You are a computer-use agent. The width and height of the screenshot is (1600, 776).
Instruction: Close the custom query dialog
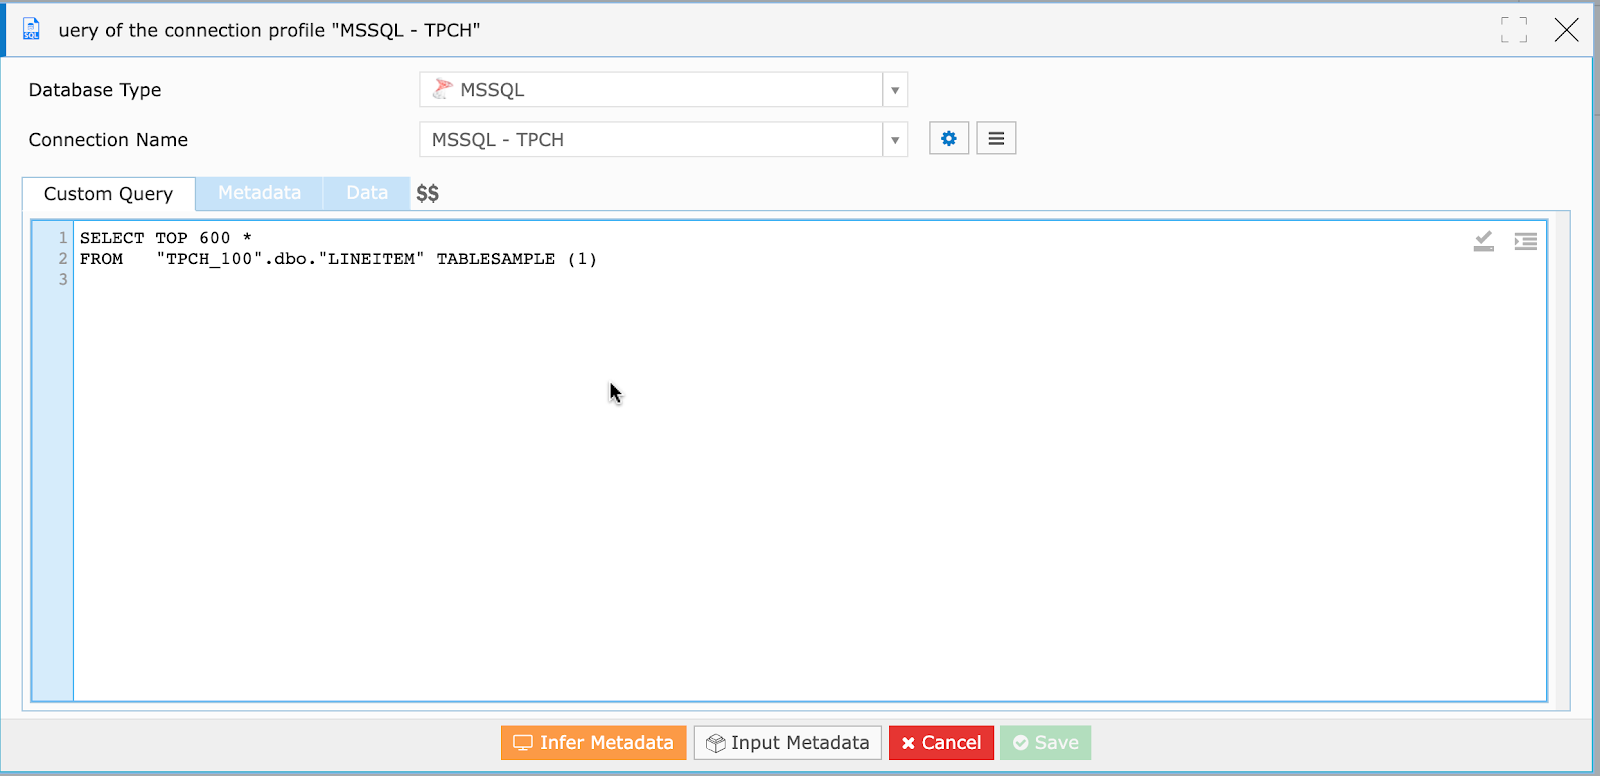pyautogui.click(x=1567, y=30)
